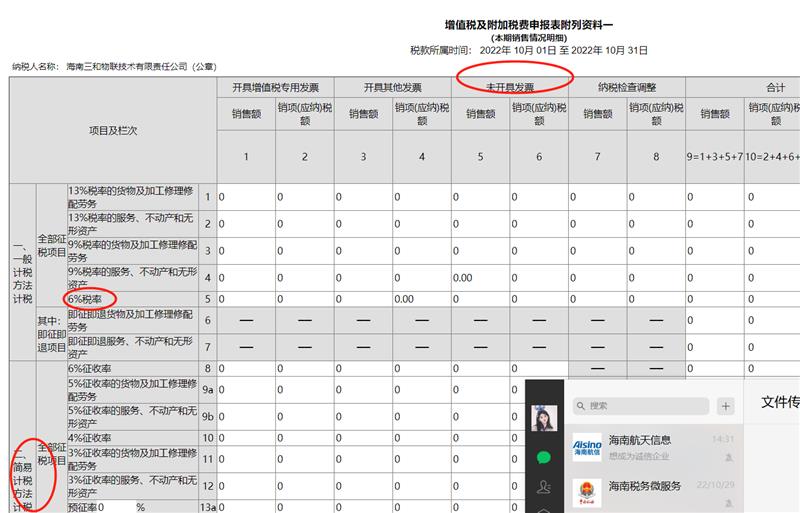Click the 纳税检查调整 column header
The width and height of the screenshot is (800, 513).
[x=627, y=88]
